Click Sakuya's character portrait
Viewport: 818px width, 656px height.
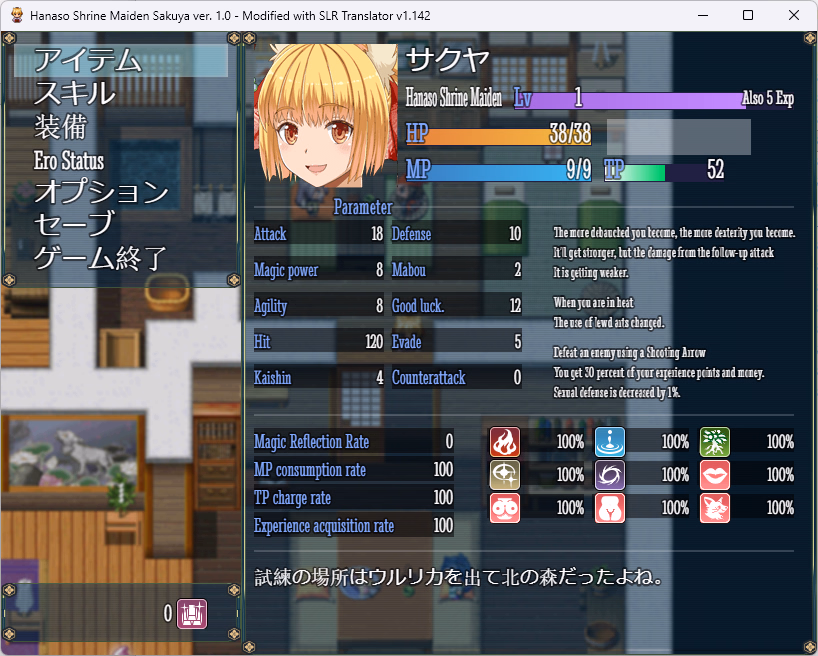[325, 108]
